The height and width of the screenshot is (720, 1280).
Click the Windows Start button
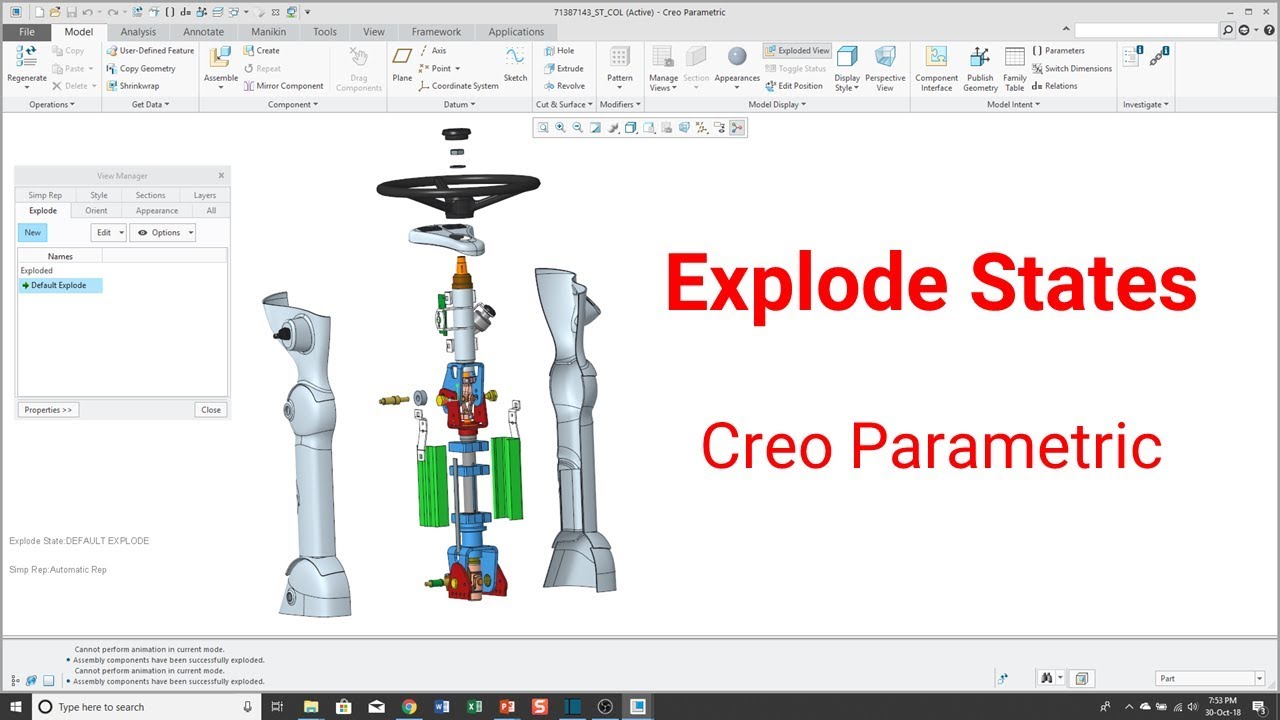16,707
